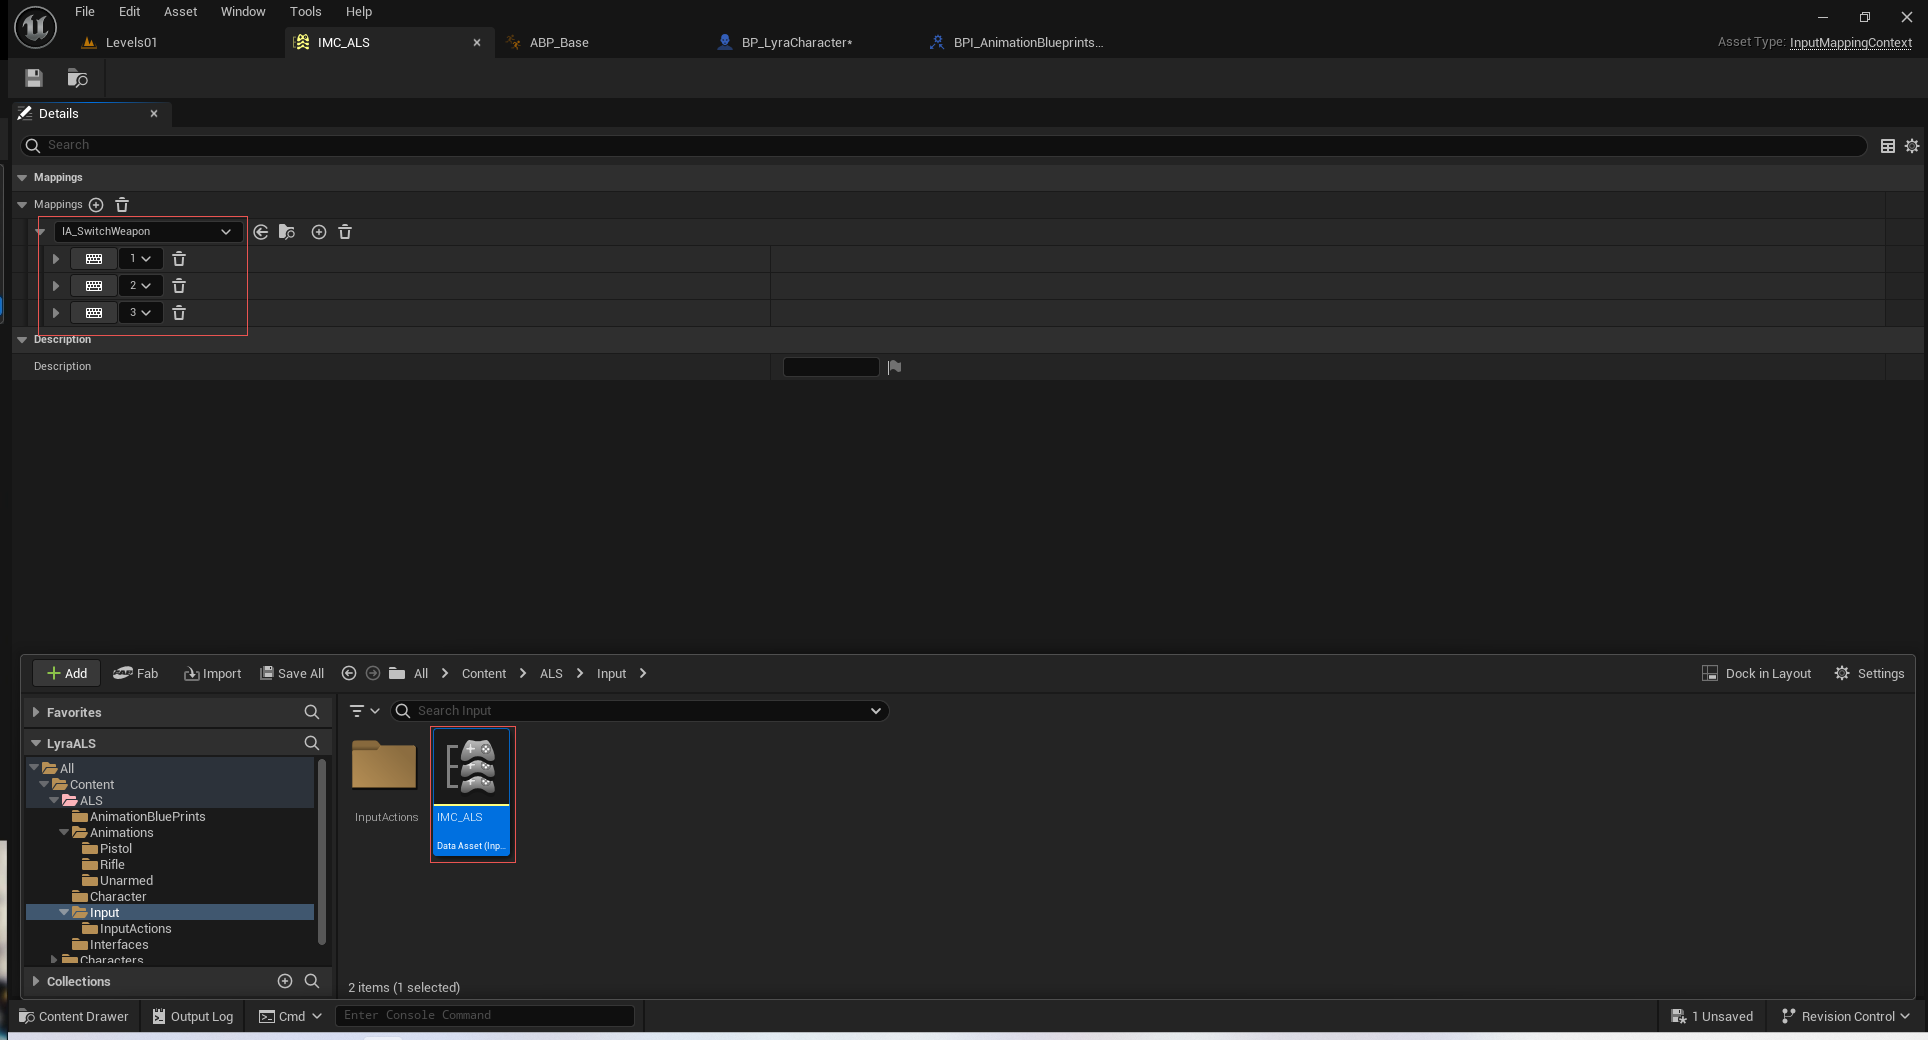Open the key dropdown showing 2

click(140, 286)
